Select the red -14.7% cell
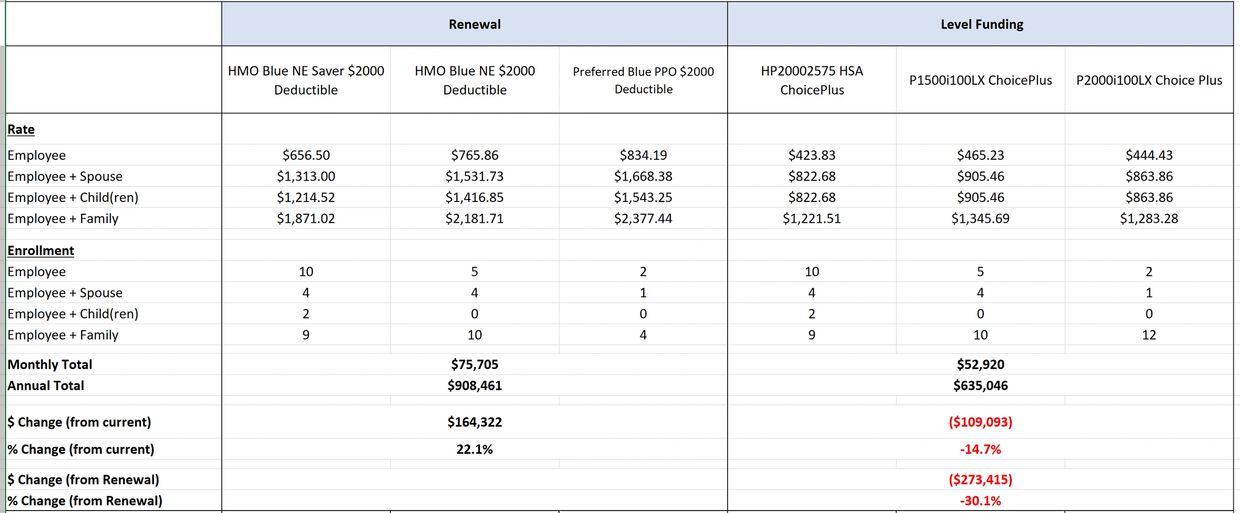Image resolution: width=1240 pixels, height=513 pixels. click(980, 449)
